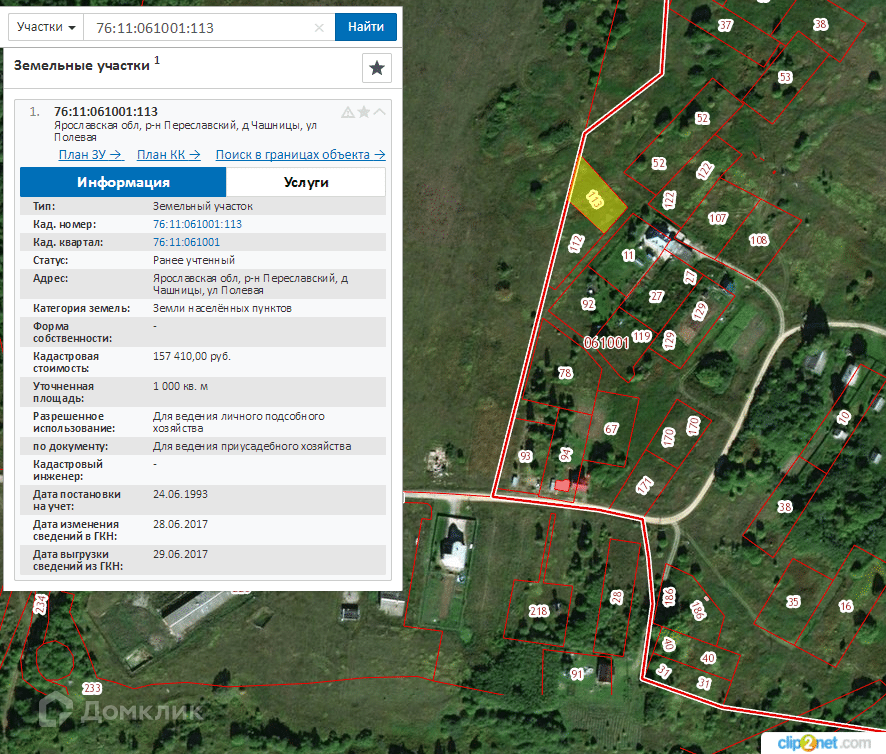Click parcel label 108 on the map
The image size is (886, 754).
pyautogui.click(x=758, y=240)
